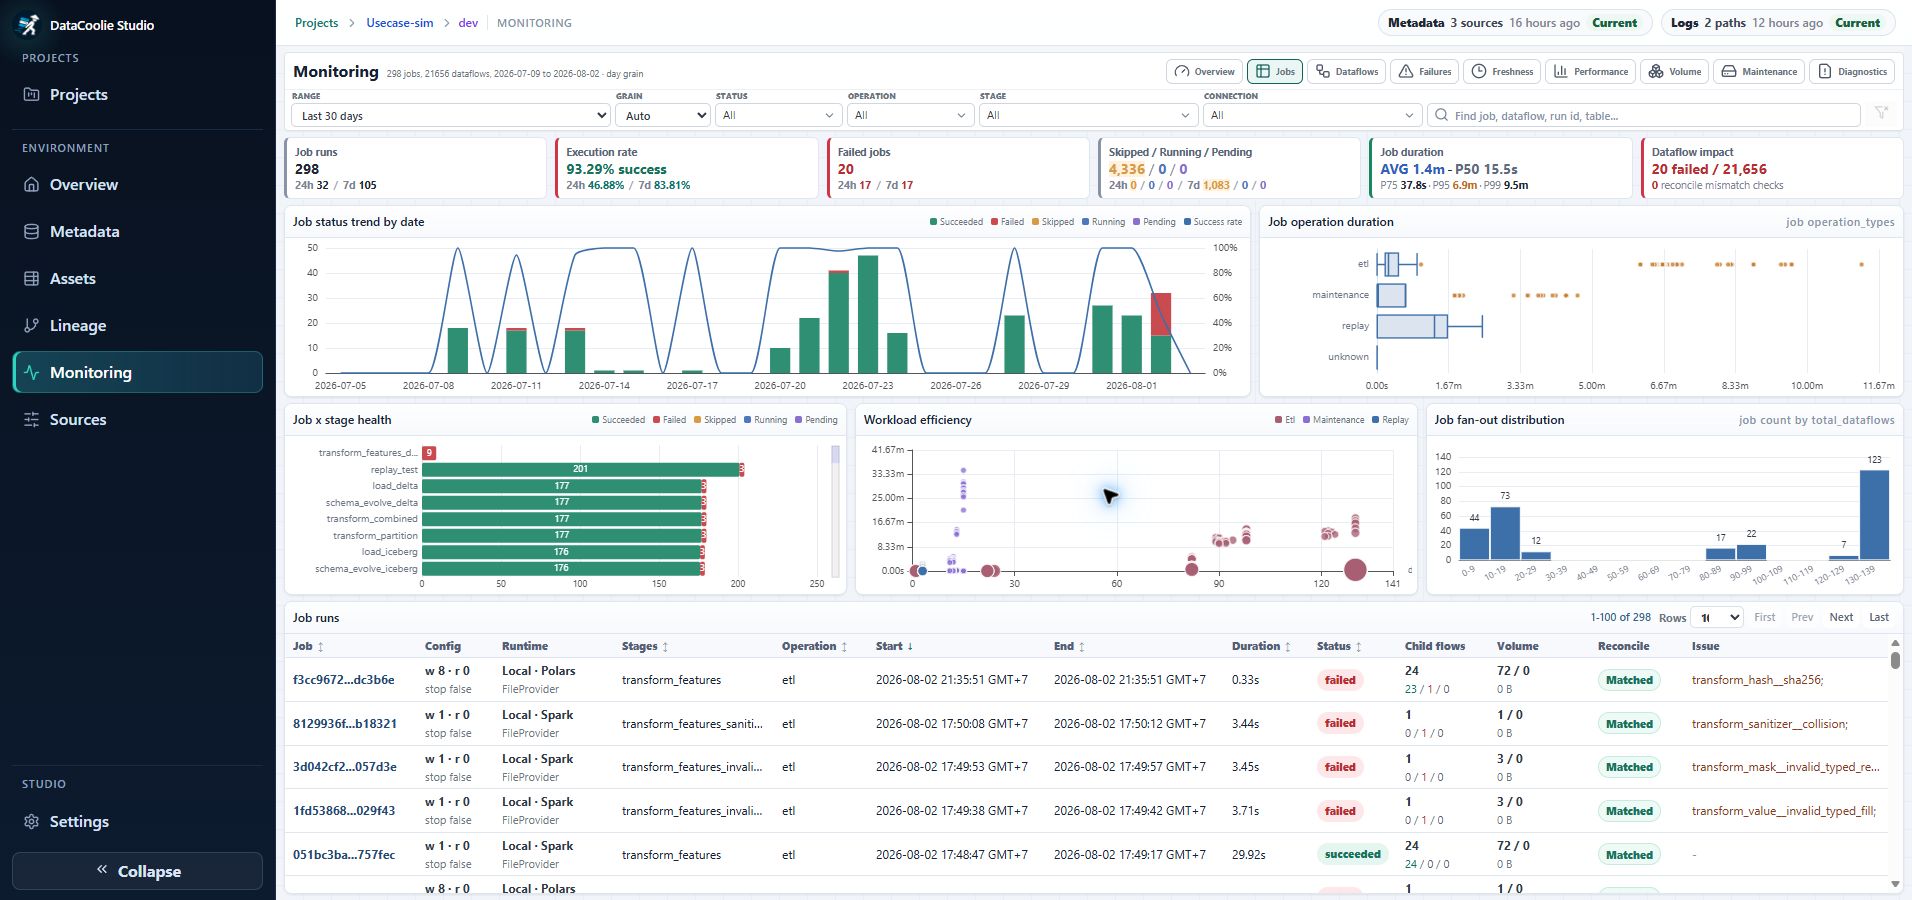The width and height of the screenshot is (1912, 900).
Task: Open the Connection filter dropdown
Action: 1312,116
